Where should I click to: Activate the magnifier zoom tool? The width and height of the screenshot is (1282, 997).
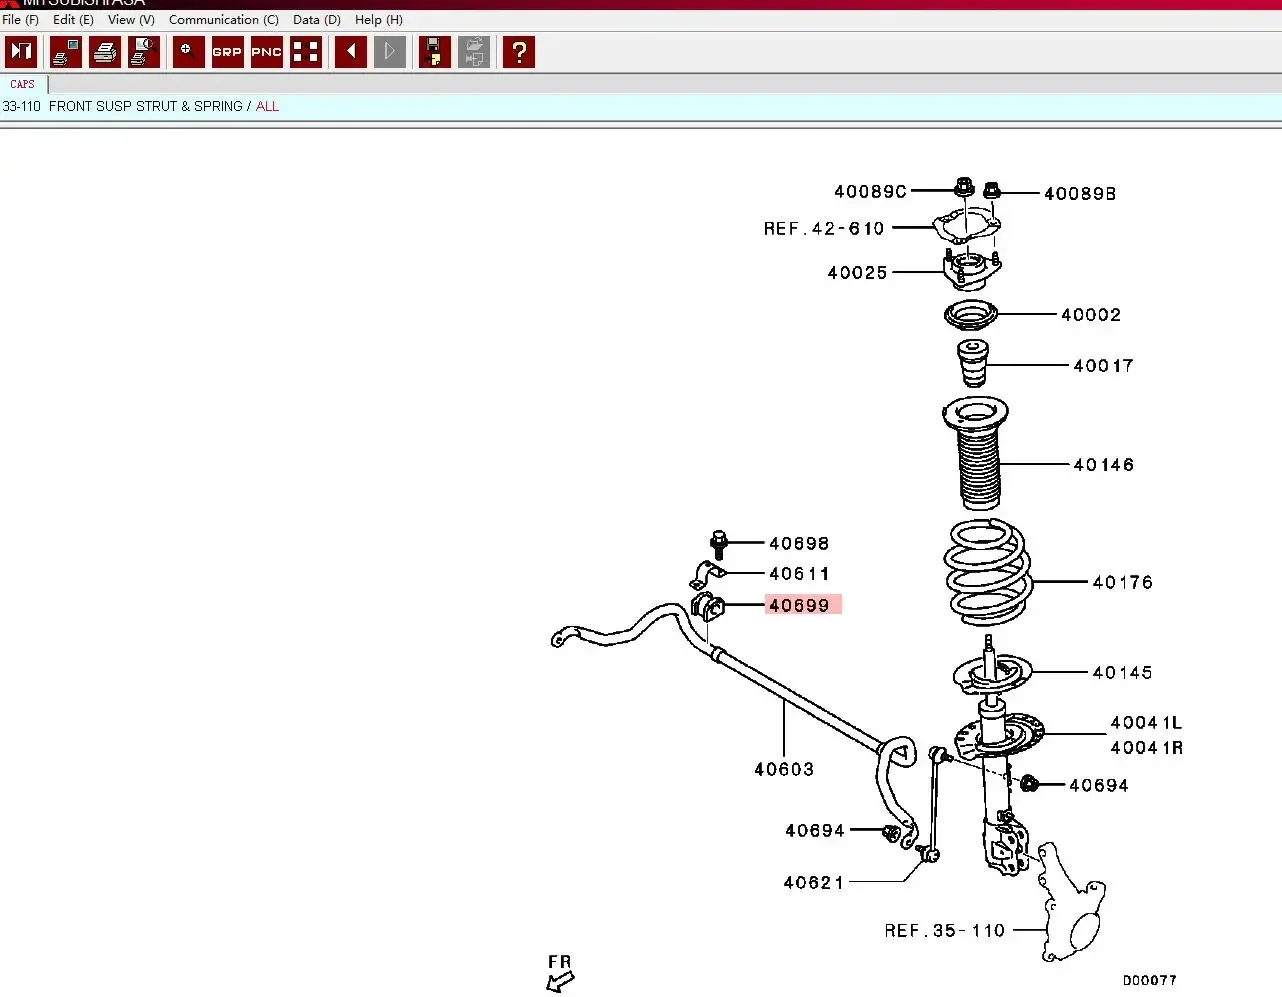click(188, 52)
